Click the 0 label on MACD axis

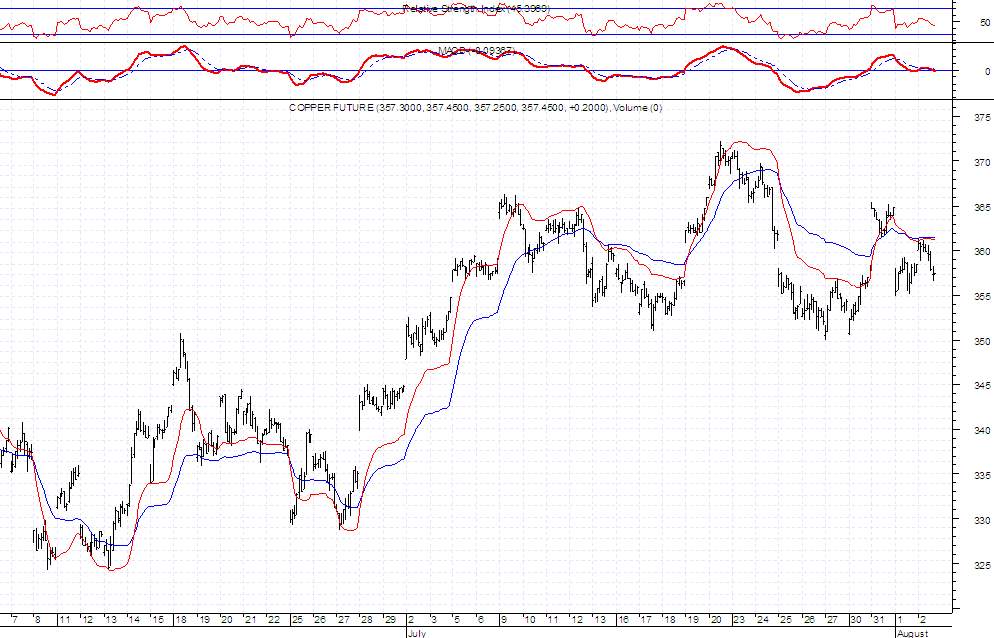pos(988,72)
